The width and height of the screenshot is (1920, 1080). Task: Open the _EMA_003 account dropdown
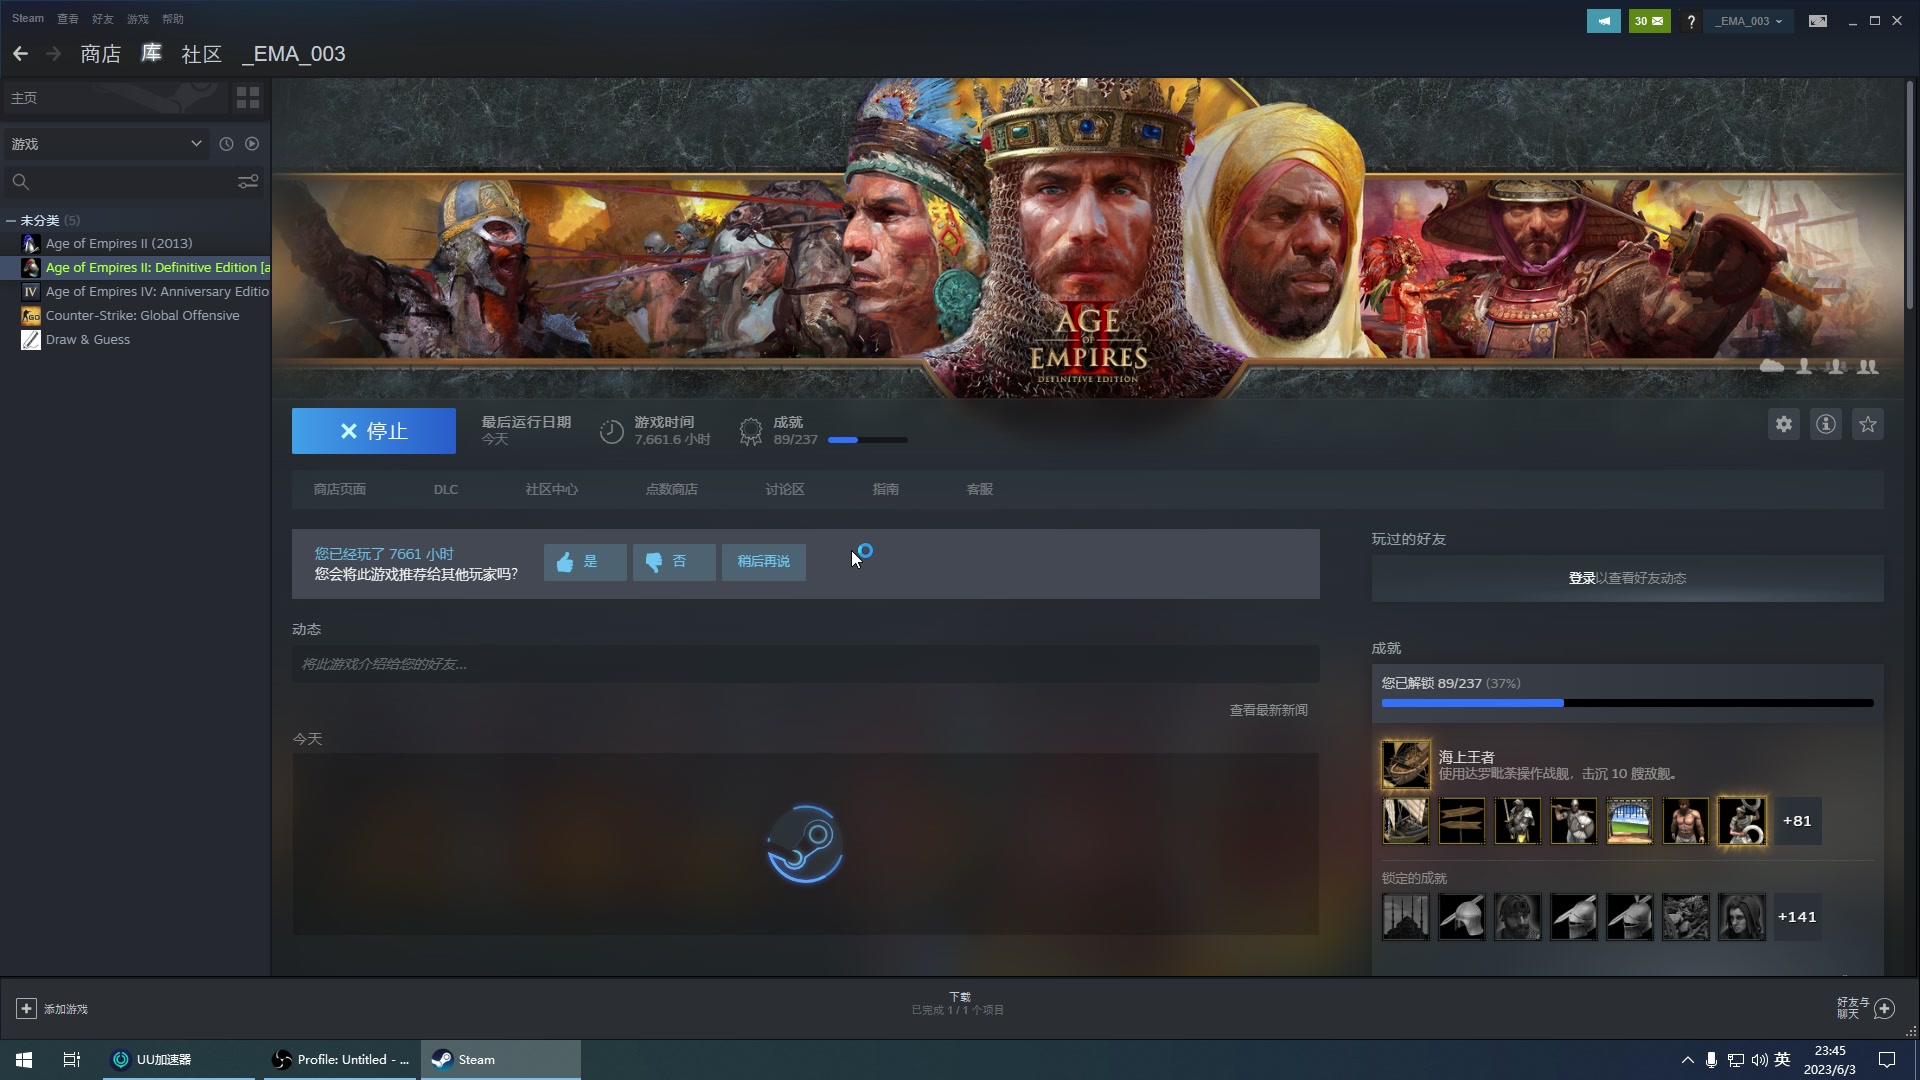tap(1750, 21)
